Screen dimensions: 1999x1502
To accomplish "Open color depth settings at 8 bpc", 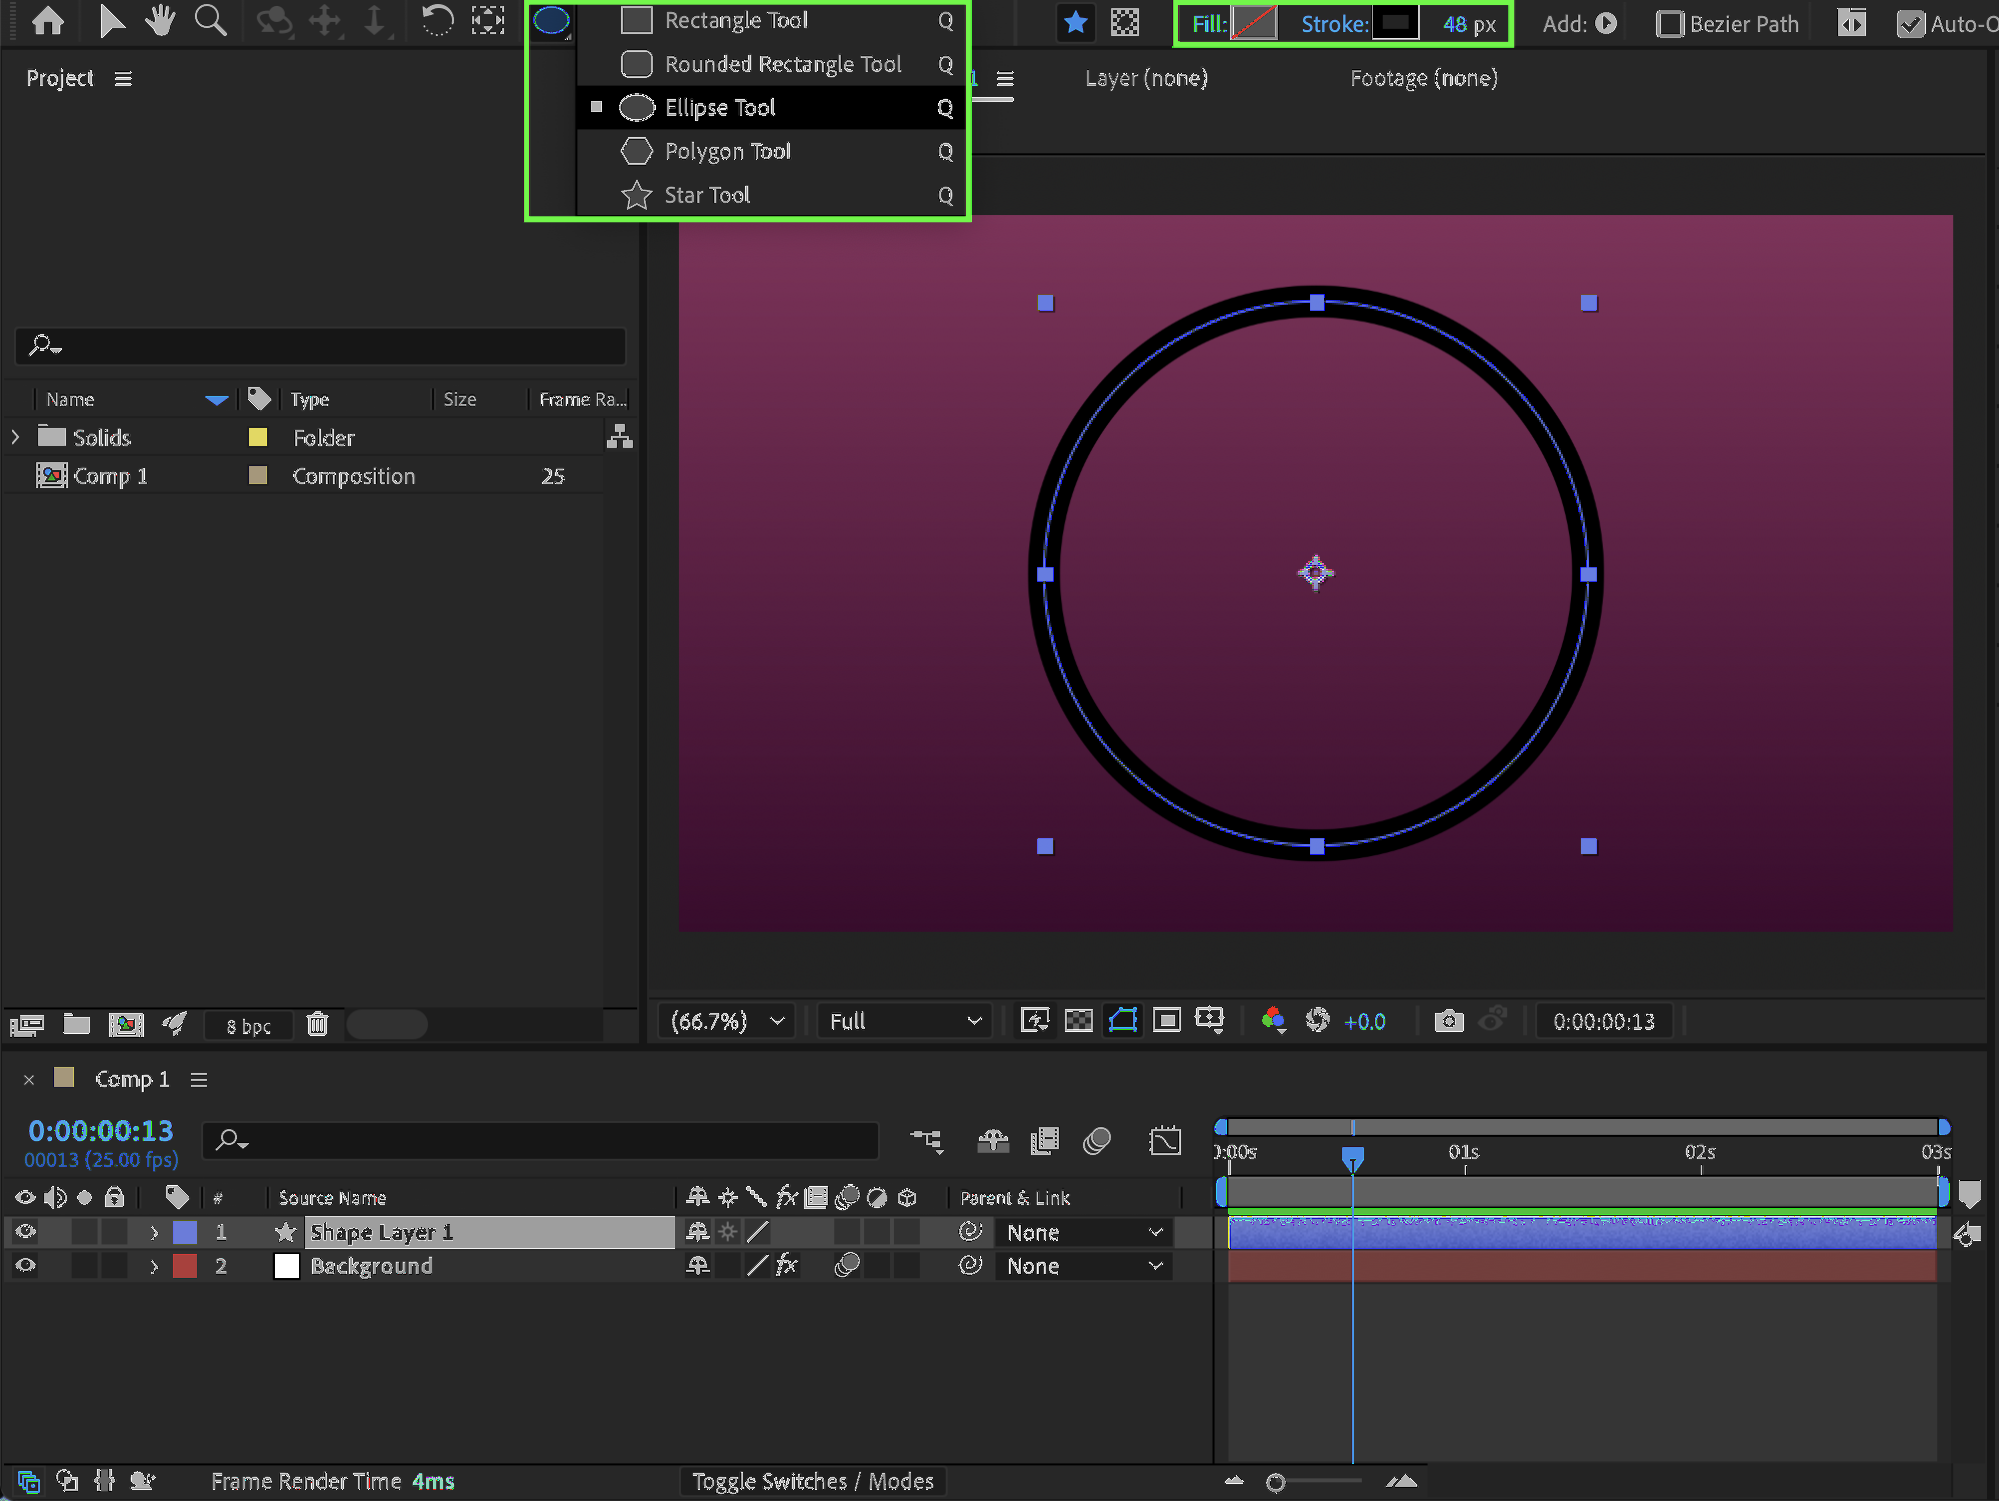I will pos(248,1026).
